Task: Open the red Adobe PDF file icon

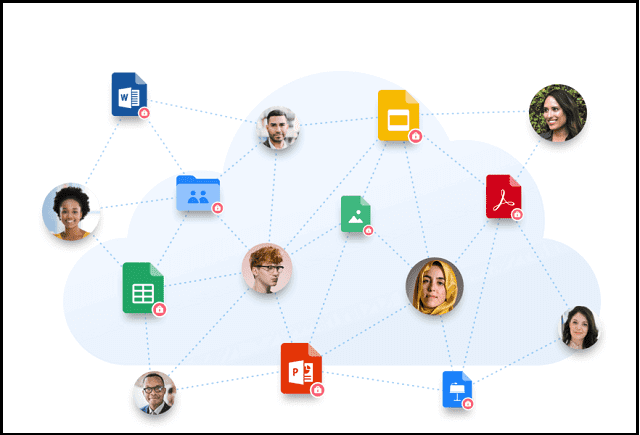Action: 503,196
